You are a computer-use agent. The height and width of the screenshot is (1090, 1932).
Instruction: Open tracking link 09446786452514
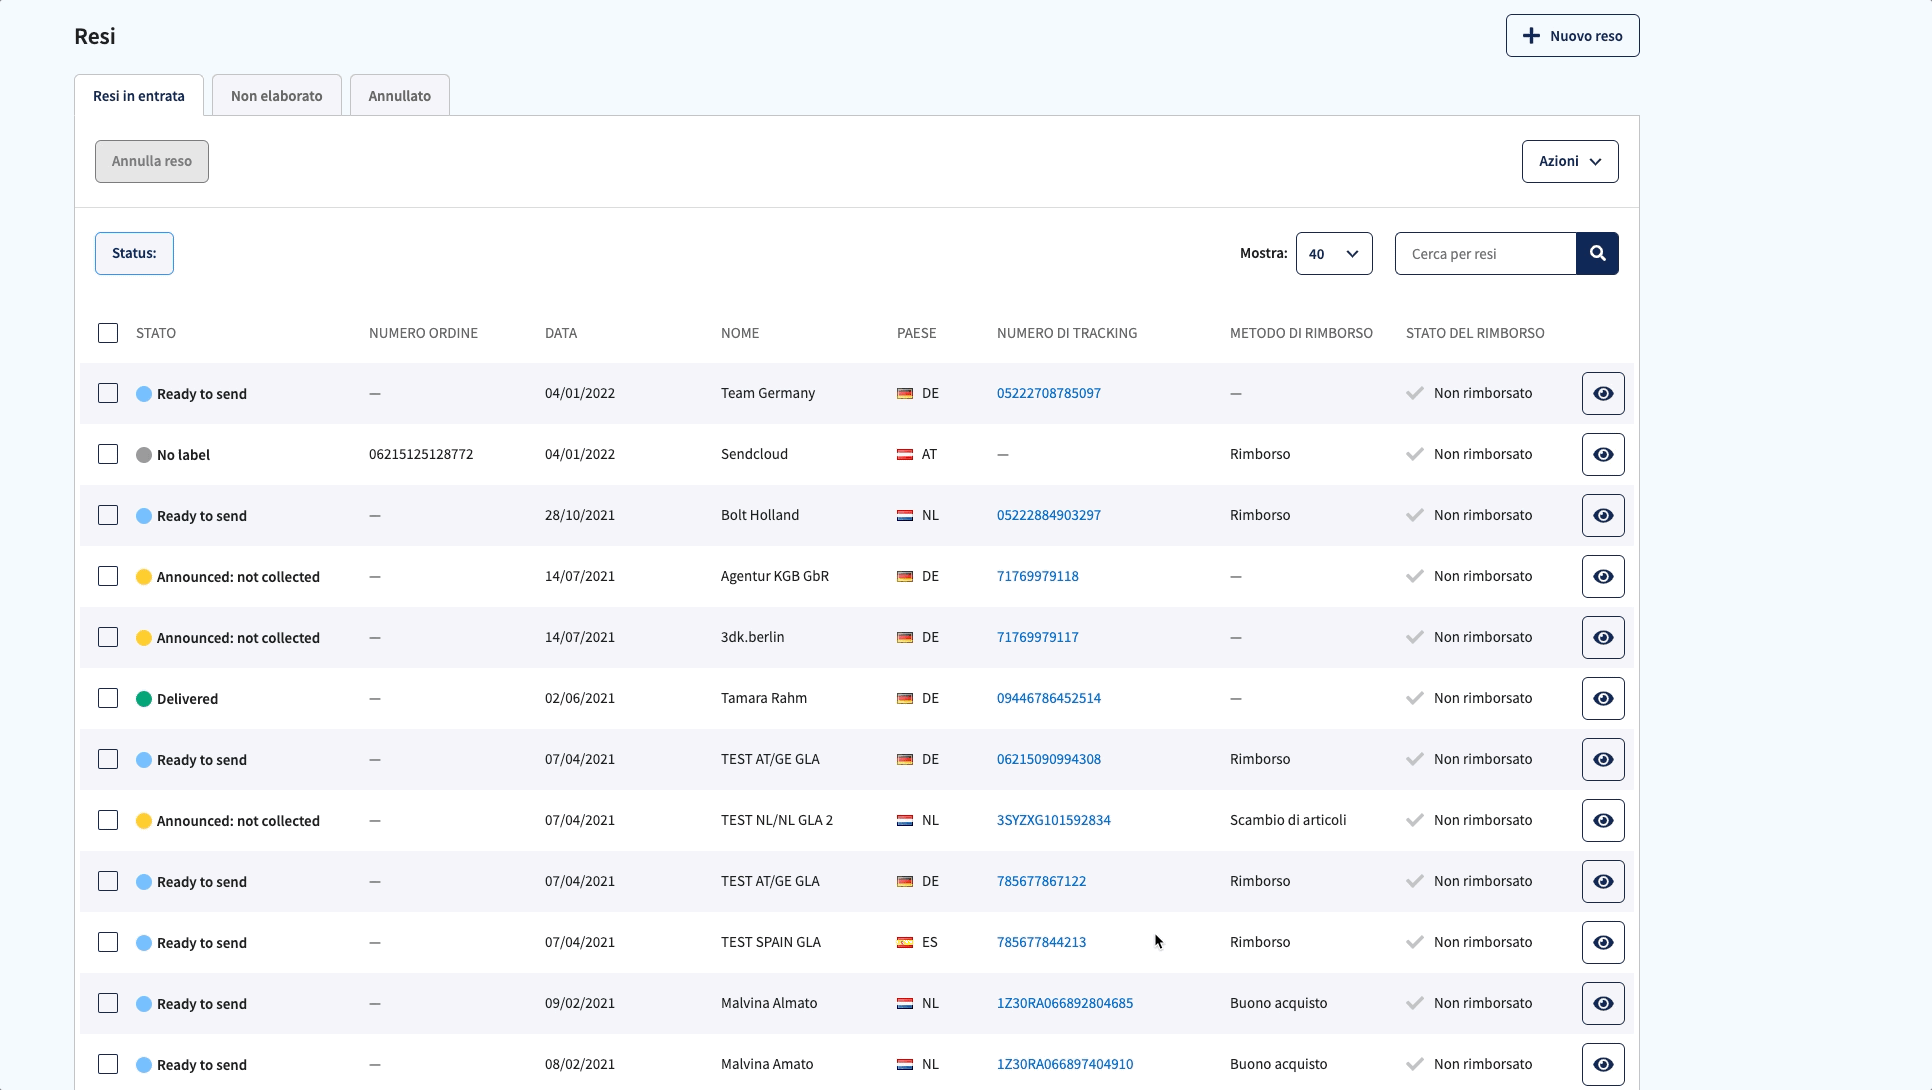point(1049,698)
